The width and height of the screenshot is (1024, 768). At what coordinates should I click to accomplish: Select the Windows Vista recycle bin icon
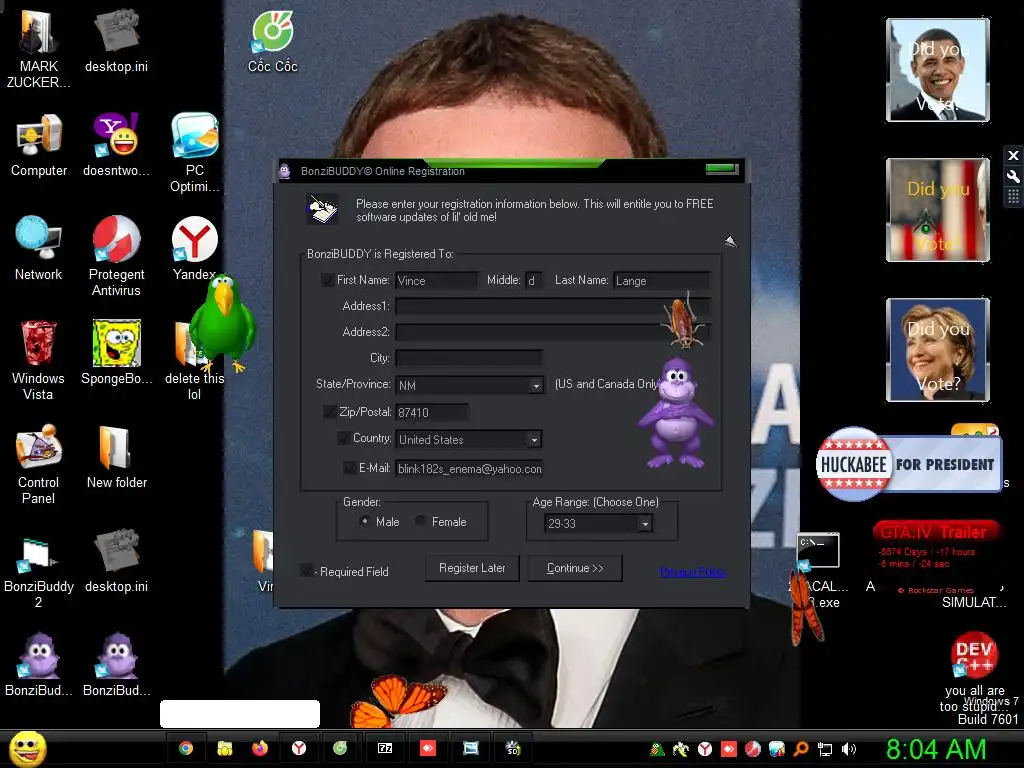click(38, 360)
